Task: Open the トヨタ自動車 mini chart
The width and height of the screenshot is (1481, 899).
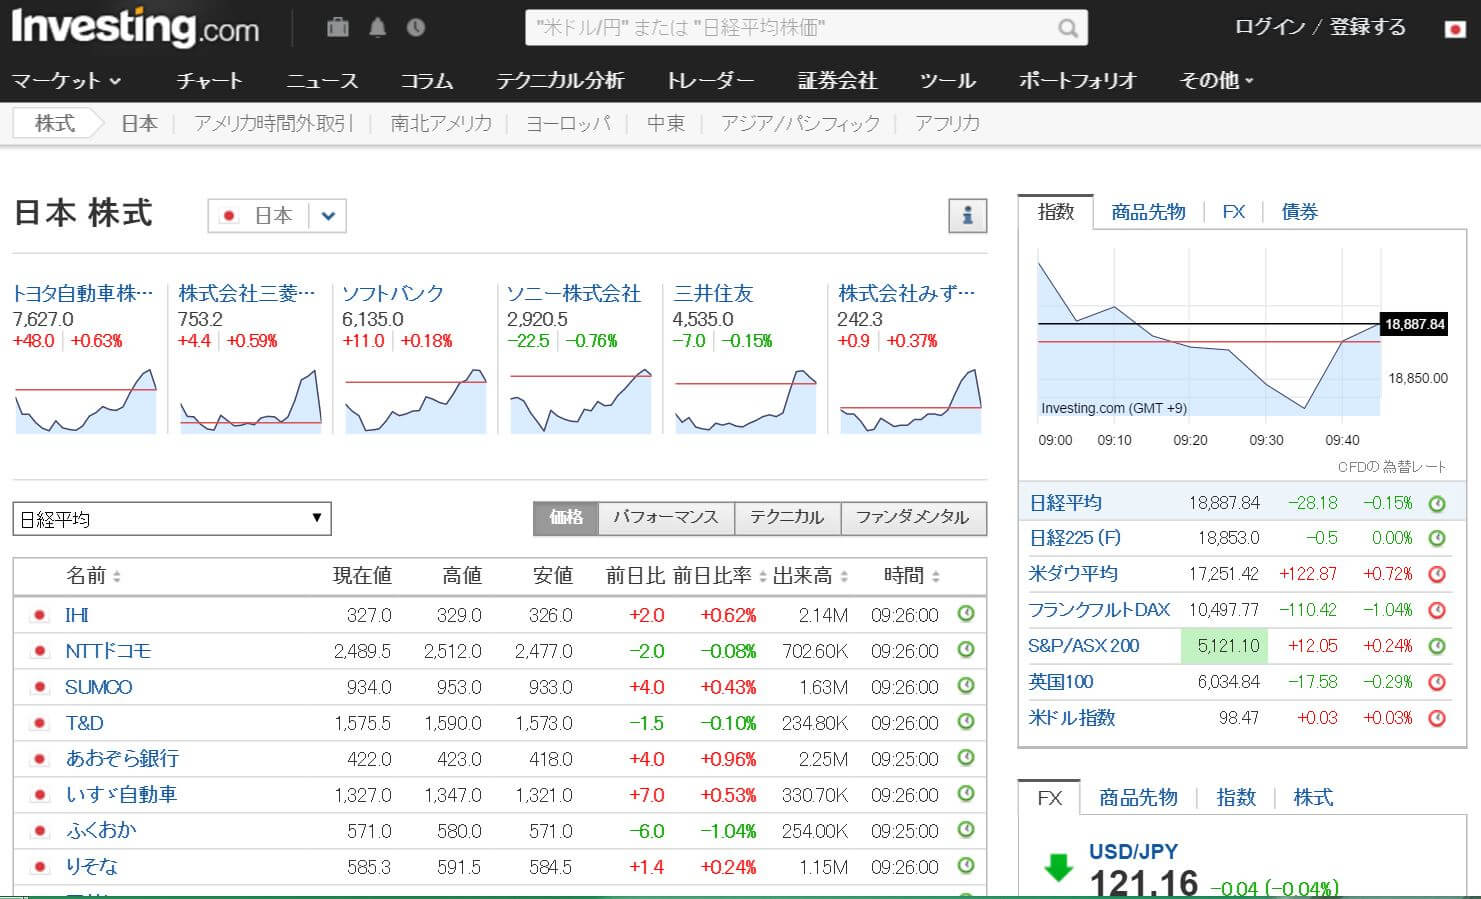Action: [x=86, y=400]
